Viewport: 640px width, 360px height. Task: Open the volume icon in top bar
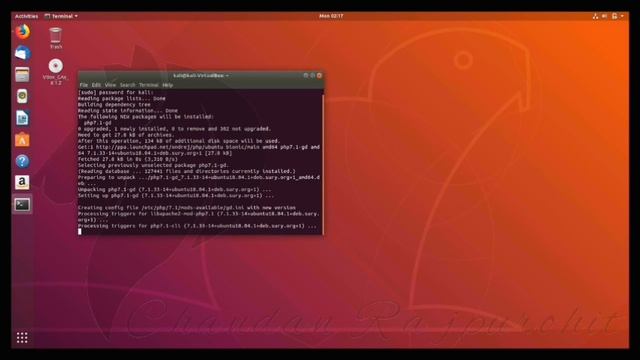coord(604,16)
